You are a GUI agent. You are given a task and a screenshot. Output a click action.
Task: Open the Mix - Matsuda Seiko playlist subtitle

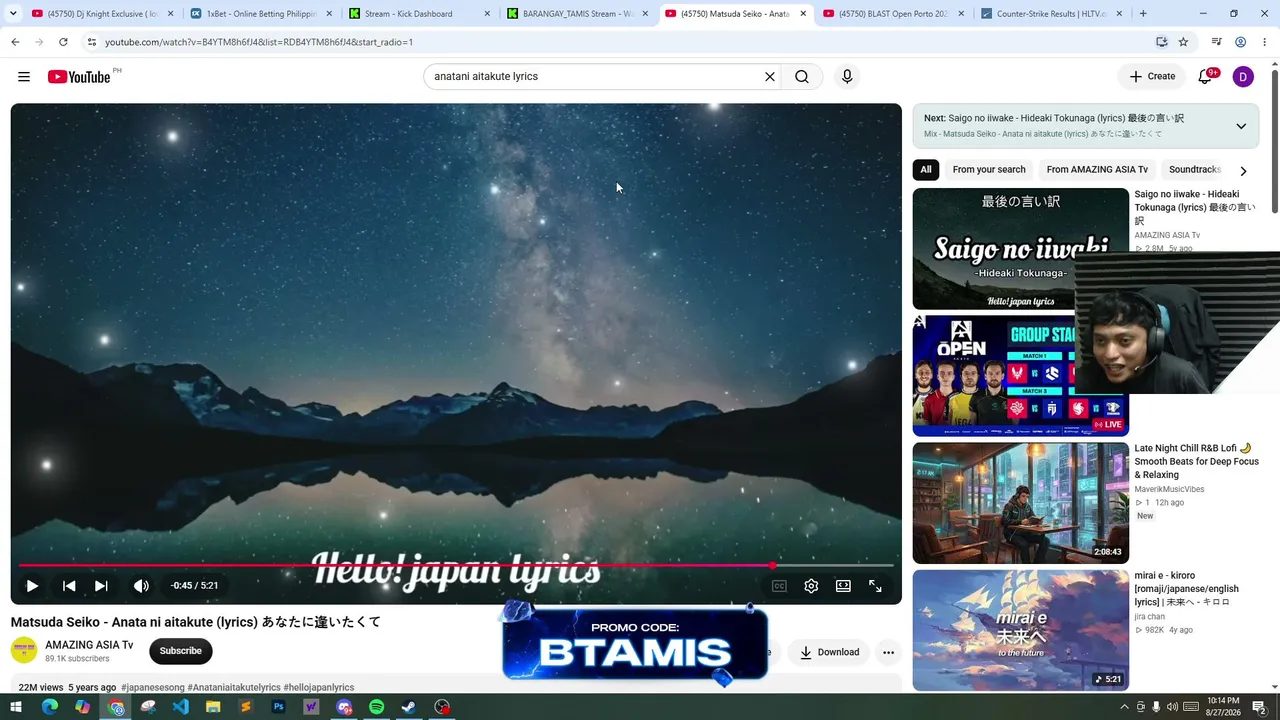pos(1043,134)
